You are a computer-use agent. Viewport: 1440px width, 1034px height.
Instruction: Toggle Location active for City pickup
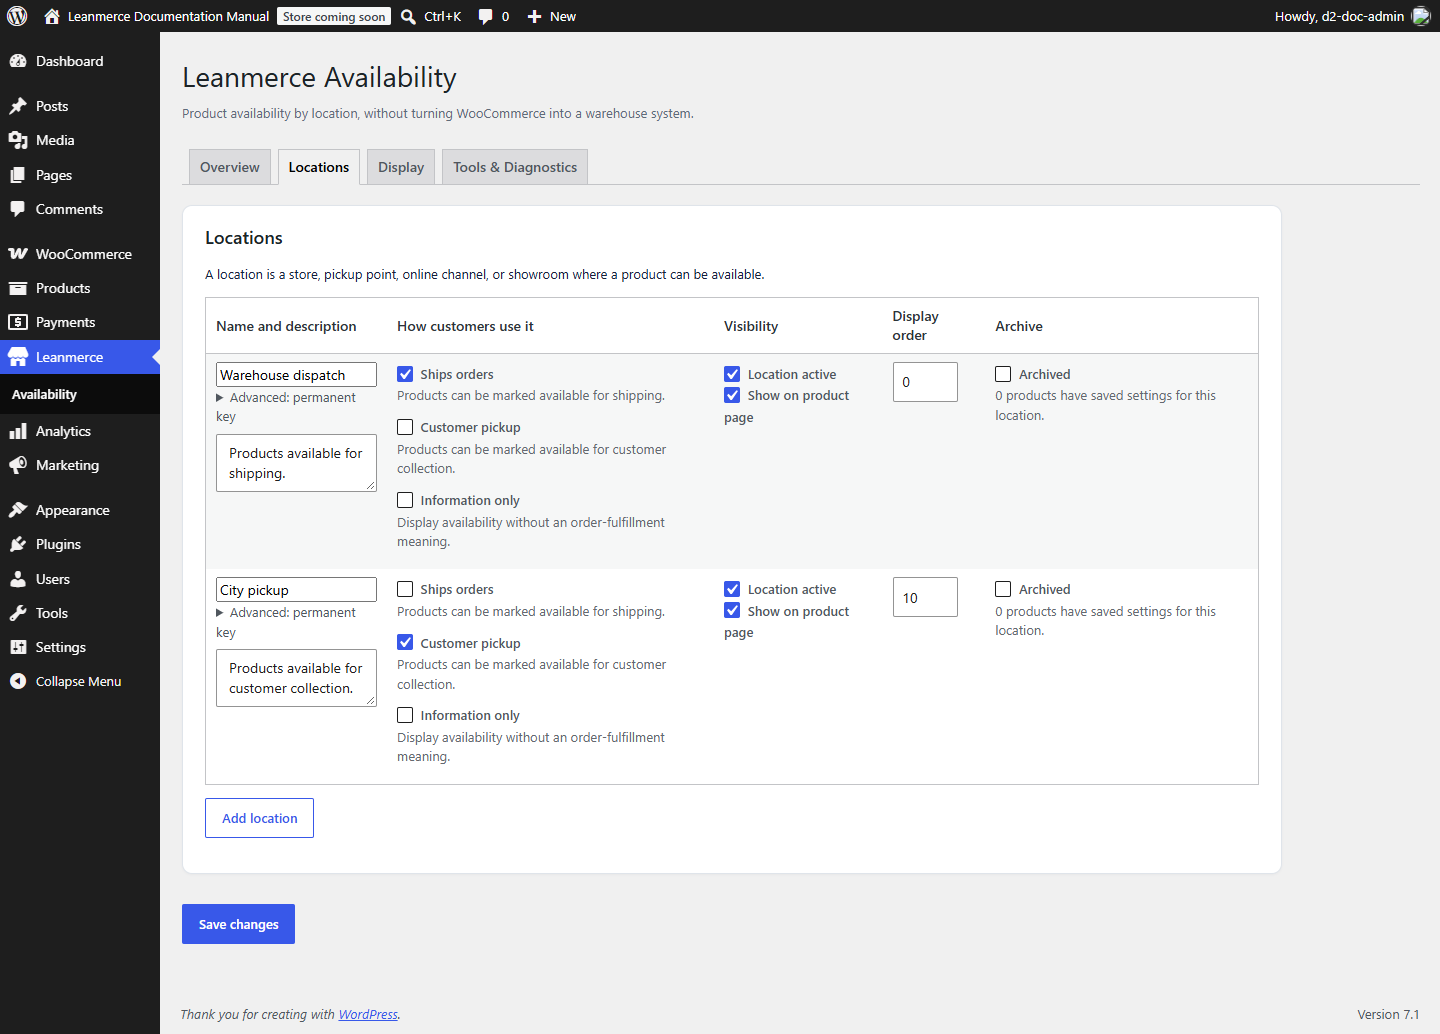[x=732, y=589]
